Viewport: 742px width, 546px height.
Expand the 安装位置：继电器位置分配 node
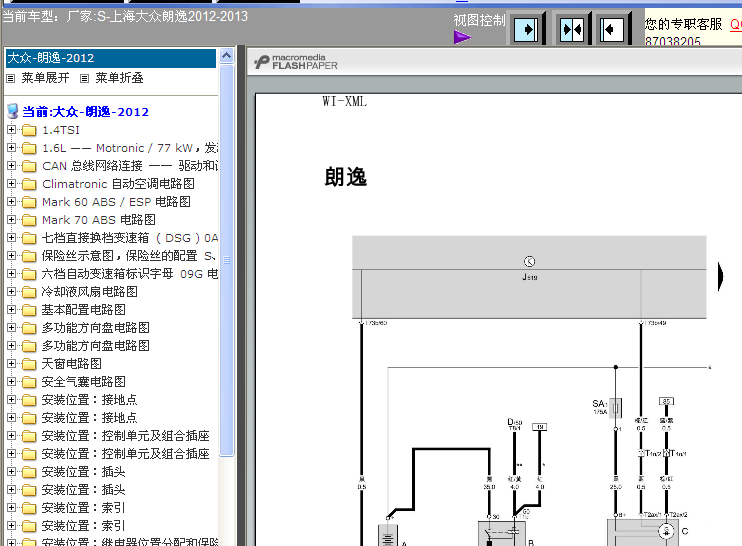pyautogui.click(x=11, y=542)
